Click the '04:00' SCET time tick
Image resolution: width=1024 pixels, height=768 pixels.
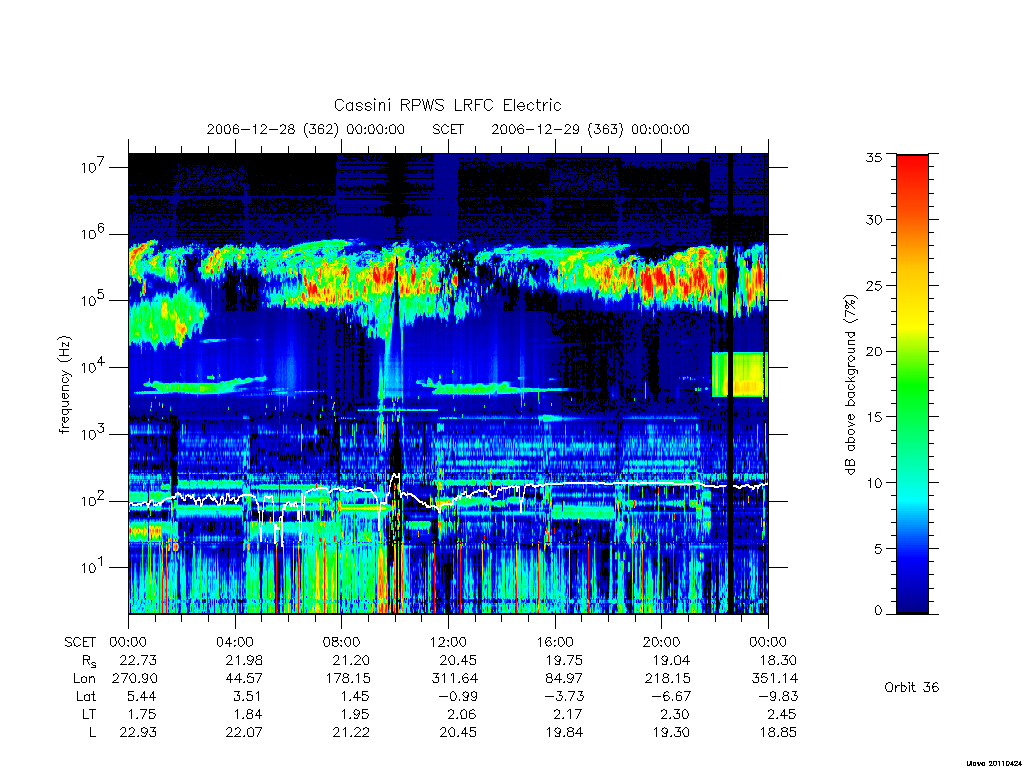pos(234,642)
